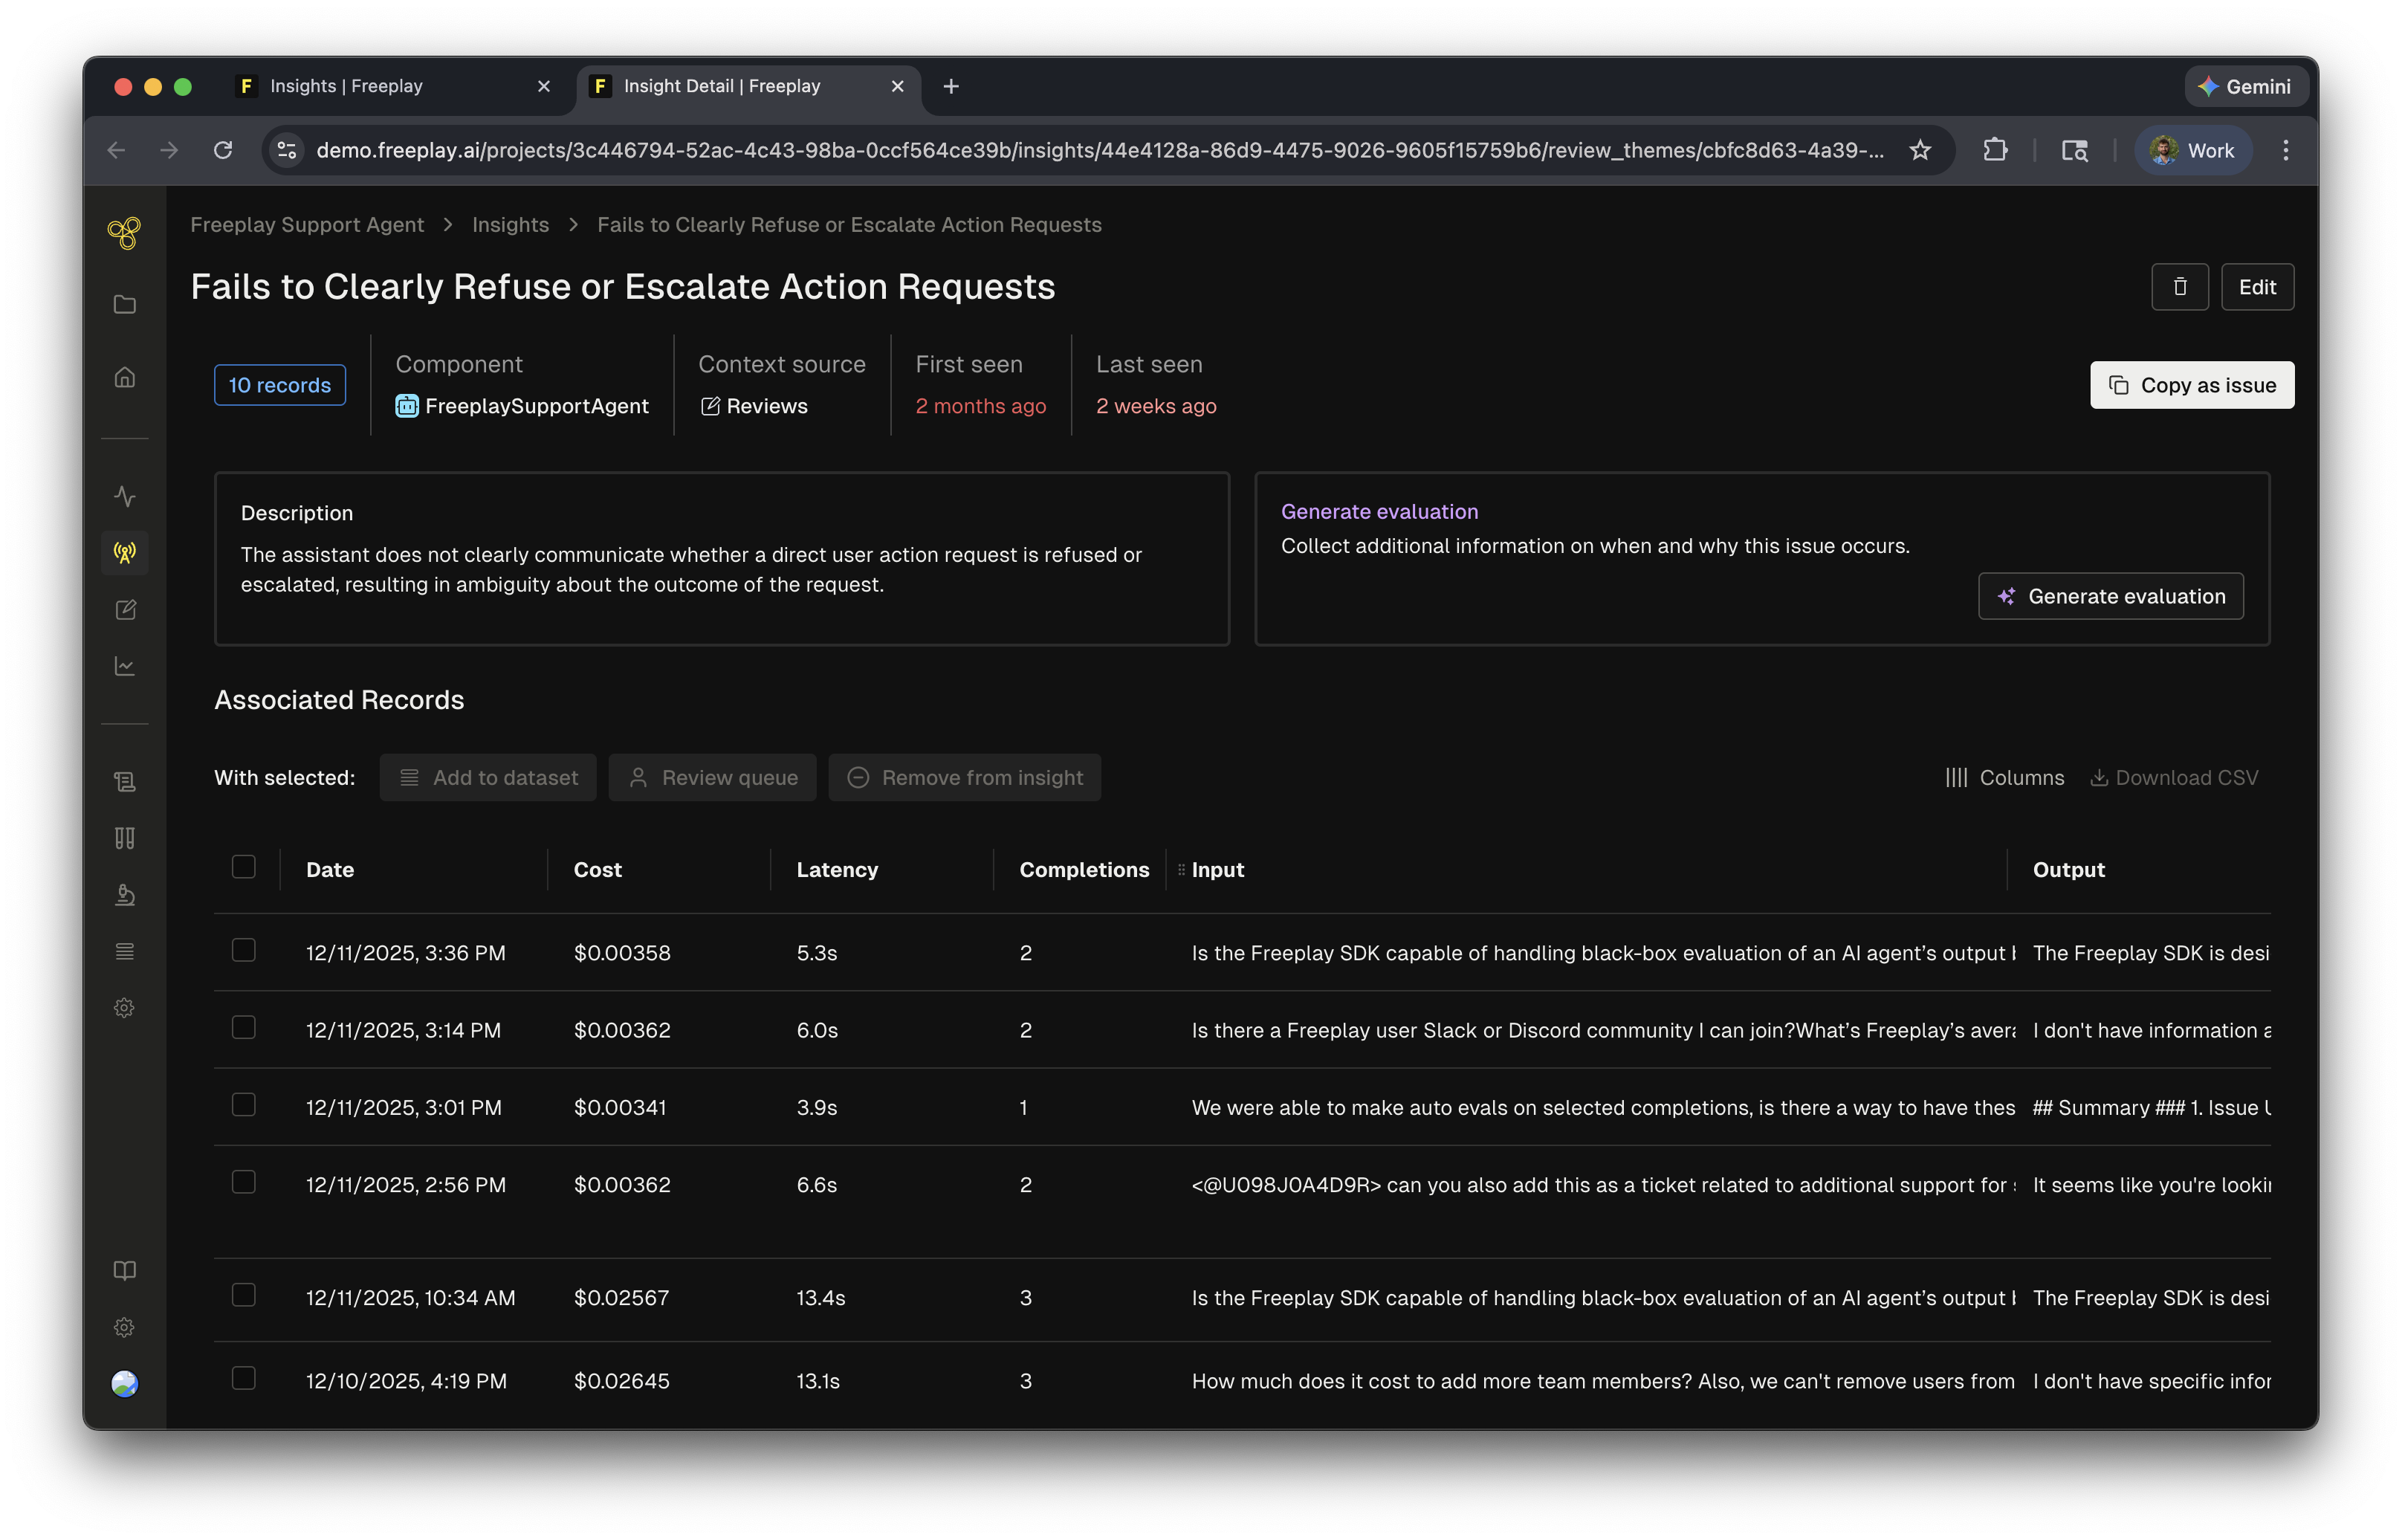Open the Test Runs tubes icon

click(125, 838)
